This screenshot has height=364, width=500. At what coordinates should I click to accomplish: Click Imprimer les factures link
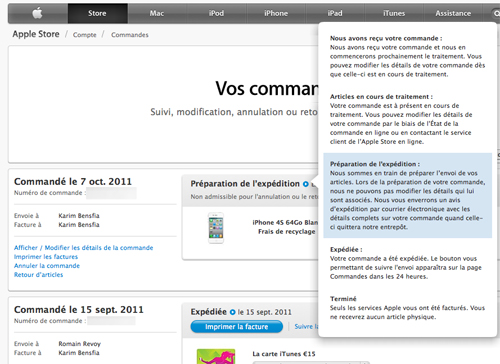pyautogui.click(x=46, y=257)
